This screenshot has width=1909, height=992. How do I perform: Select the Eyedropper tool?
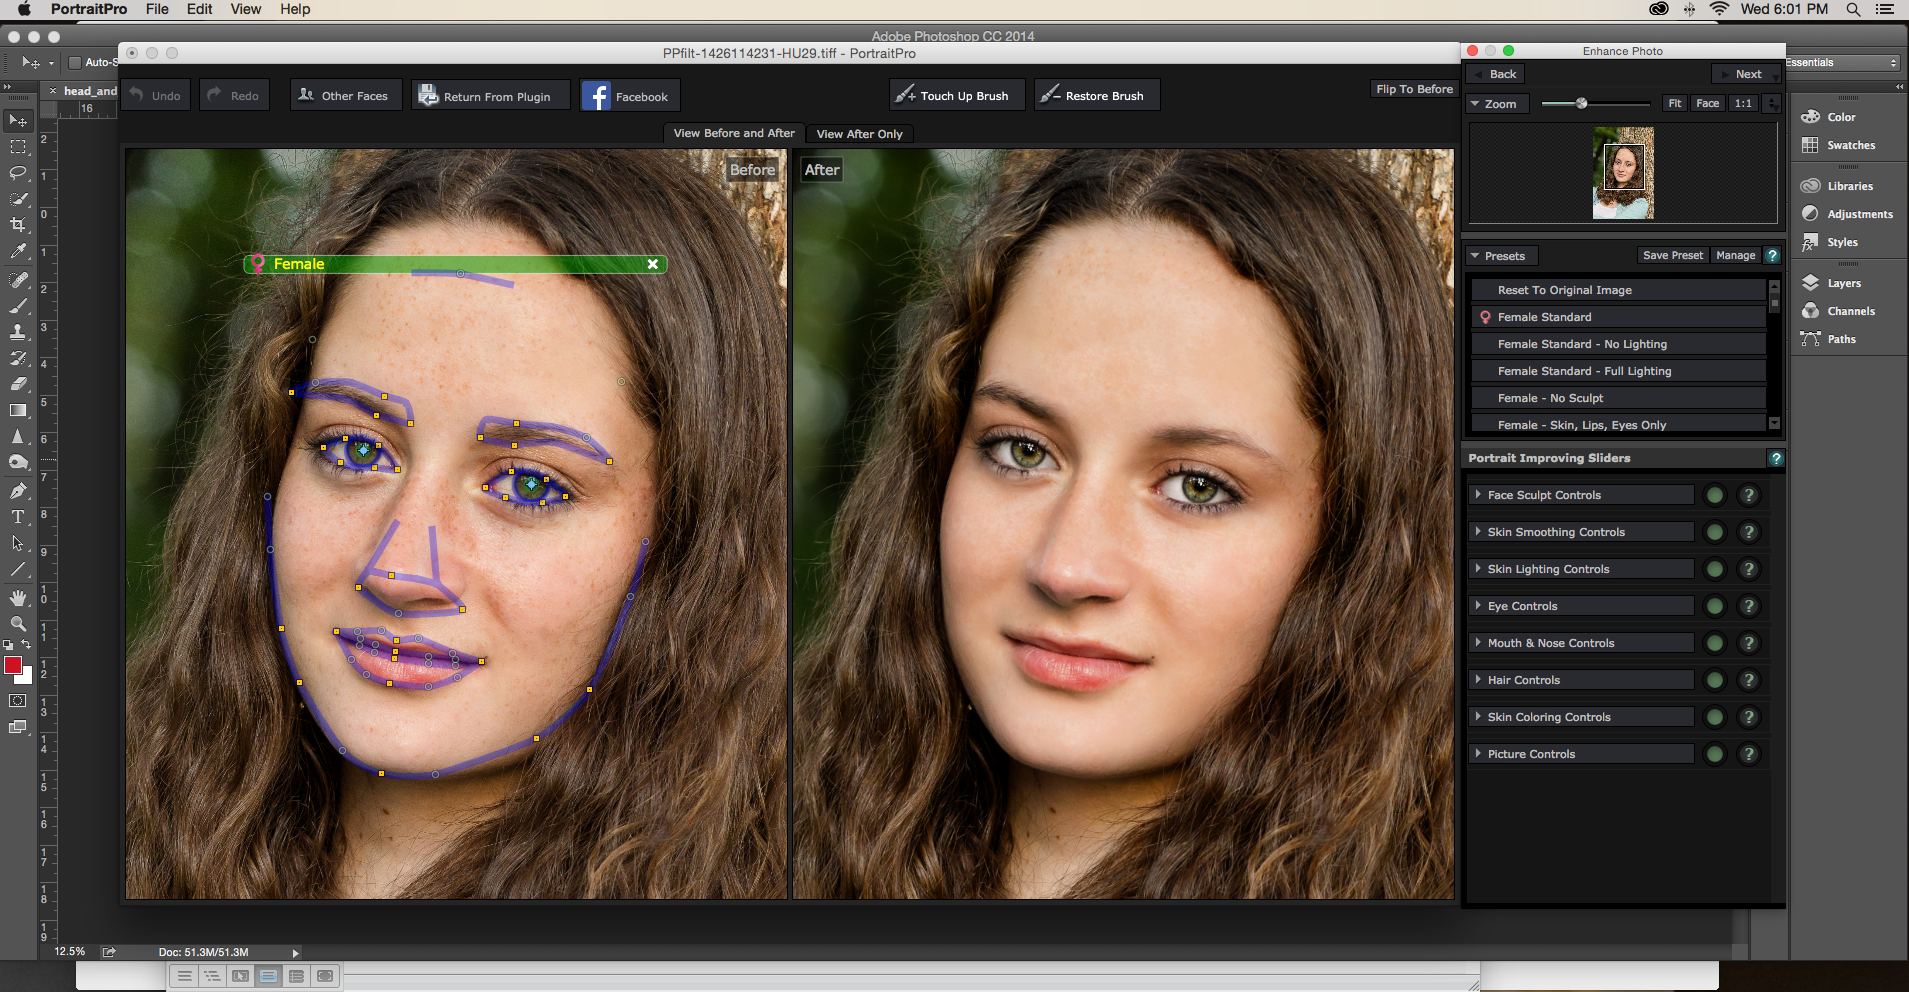click(x=18, y=251)
